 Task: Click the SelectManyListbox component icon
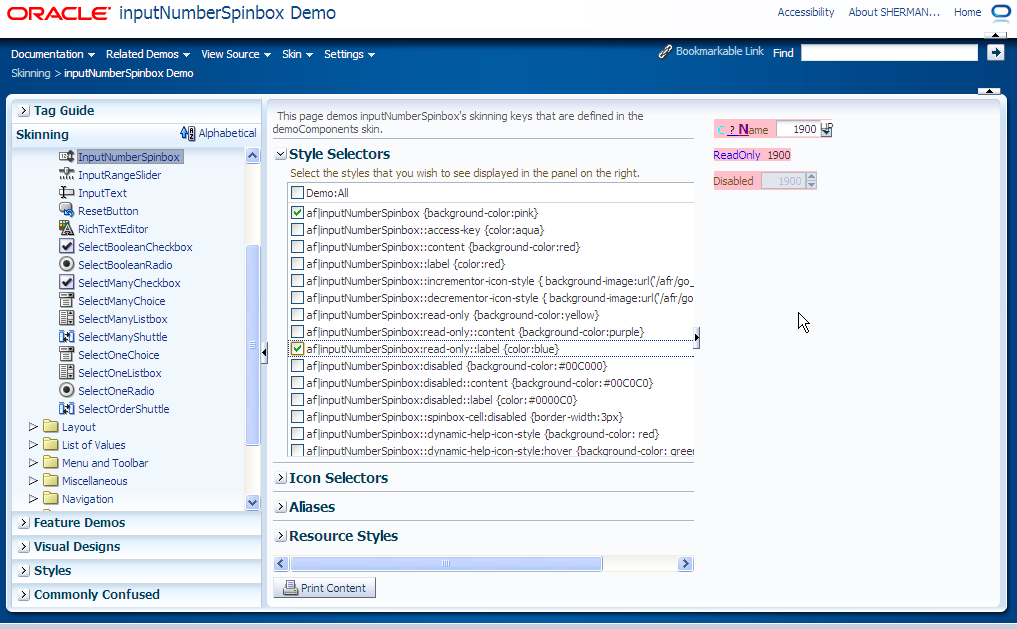point(66,318)
